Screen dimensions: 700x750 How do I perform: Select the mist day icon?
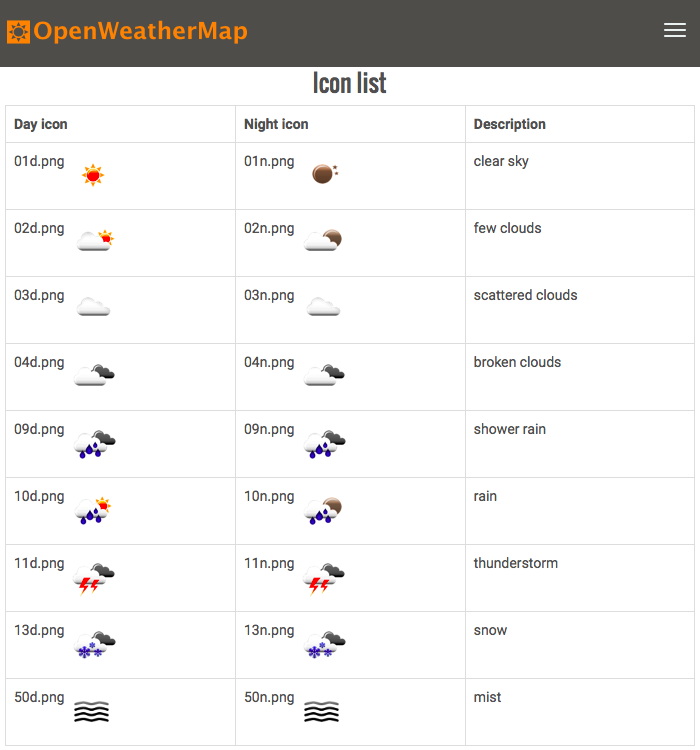(x=92, y=712)
